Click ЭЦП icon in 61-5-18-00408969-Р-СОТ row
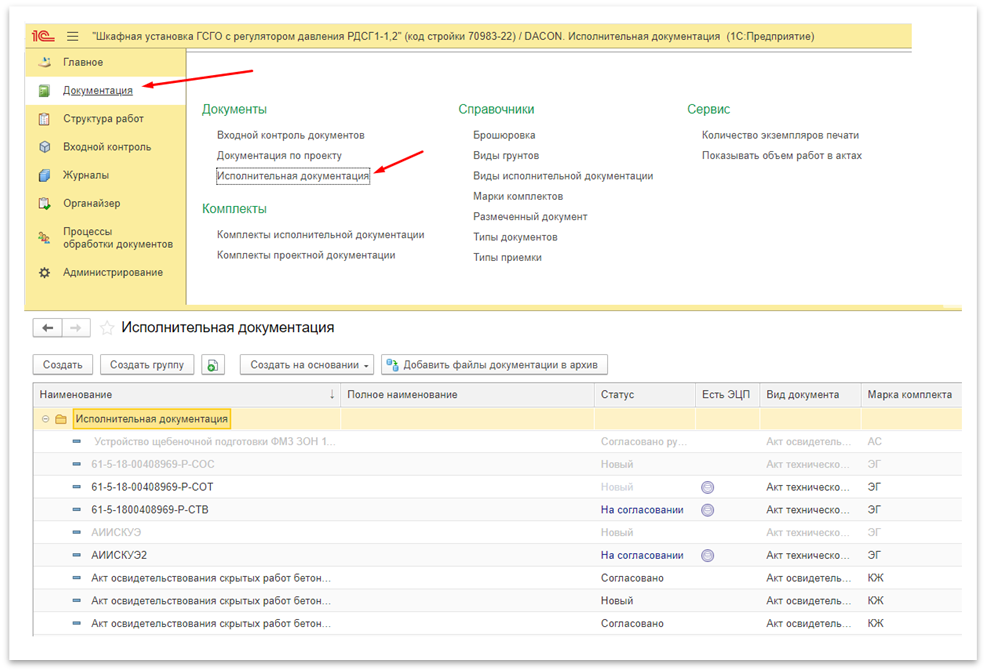 [x=707, y=487]
